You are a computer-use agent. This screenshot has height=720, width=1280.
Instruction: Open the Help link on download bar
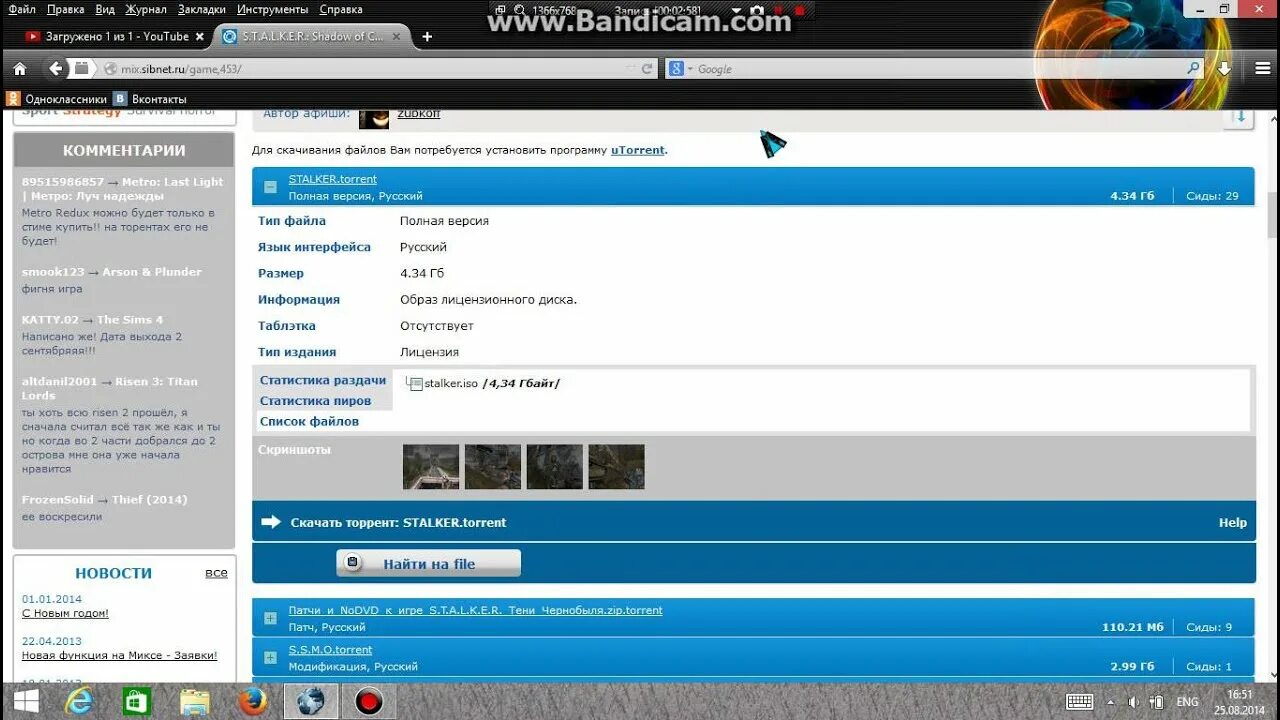pyautogui.click(x=1233, y=522)
